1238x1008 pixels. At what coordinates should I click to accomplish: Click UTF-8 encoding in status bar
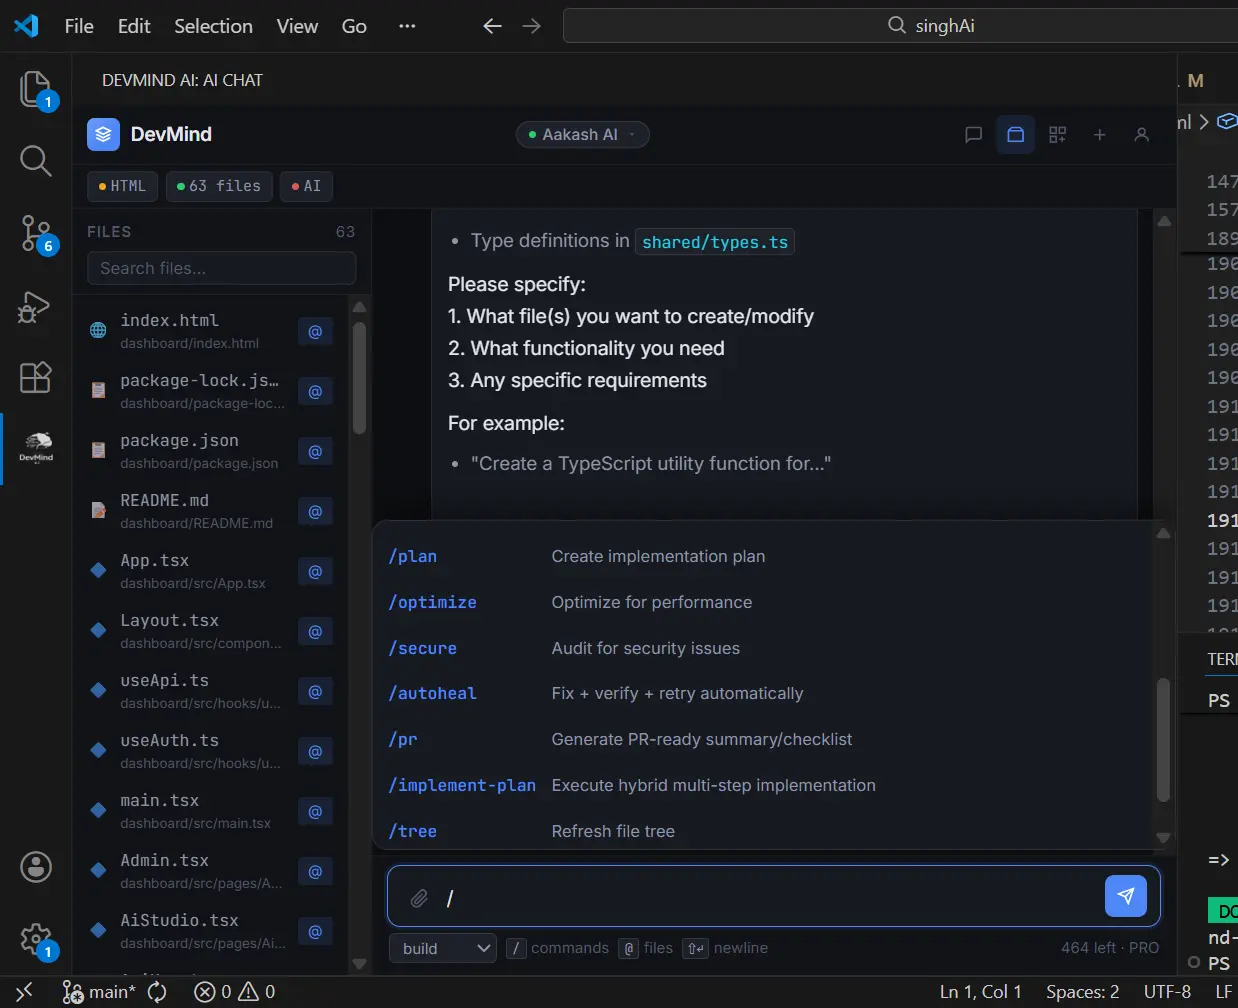[1167, 992]
